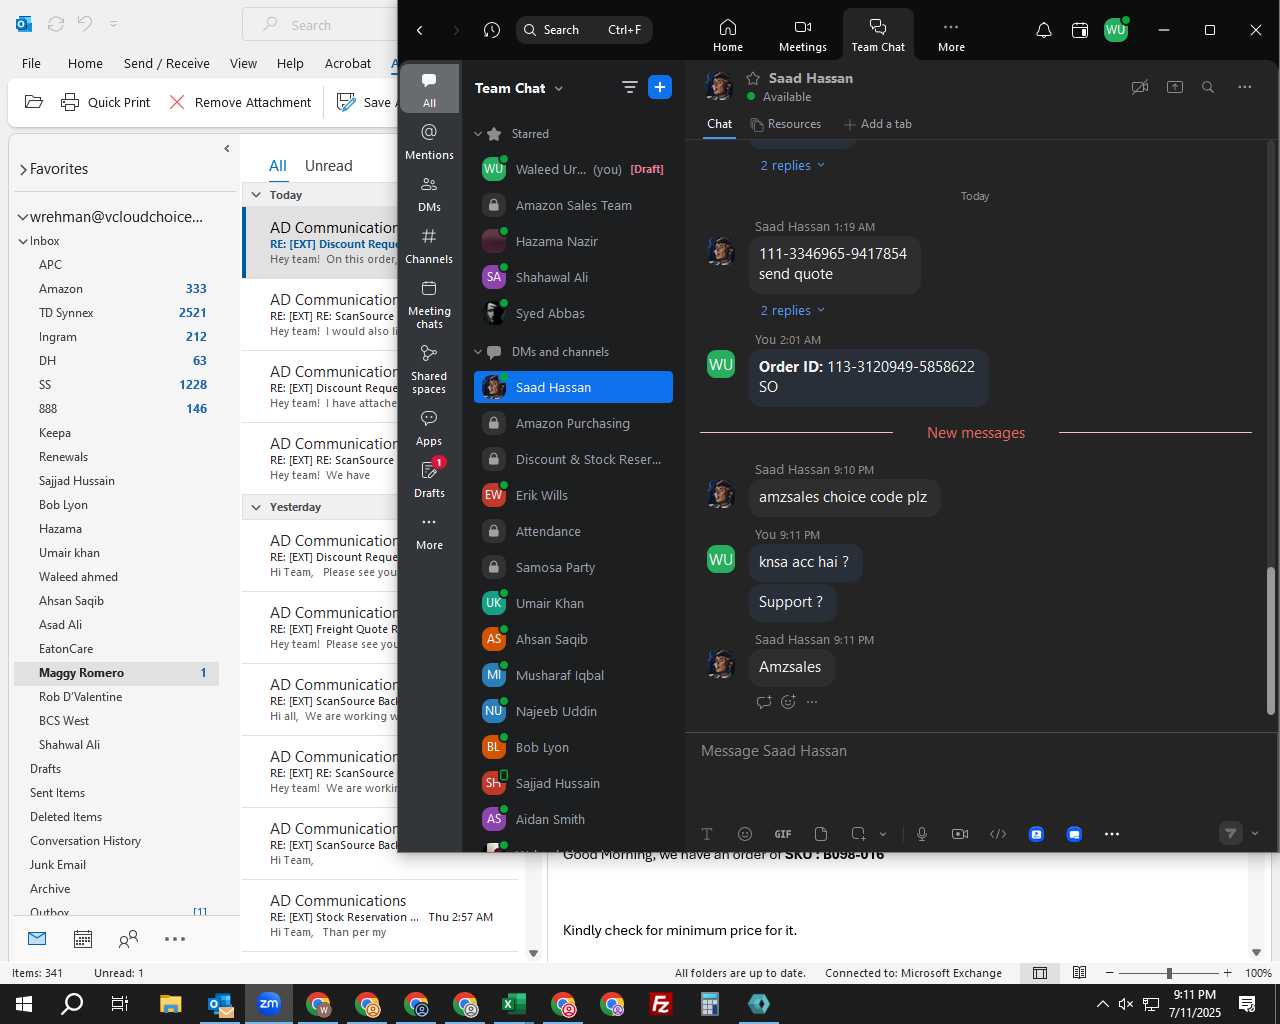Click the Outlook zoom slider handle
This screenshot has width=1280, height=1024.
[1169, 973]
